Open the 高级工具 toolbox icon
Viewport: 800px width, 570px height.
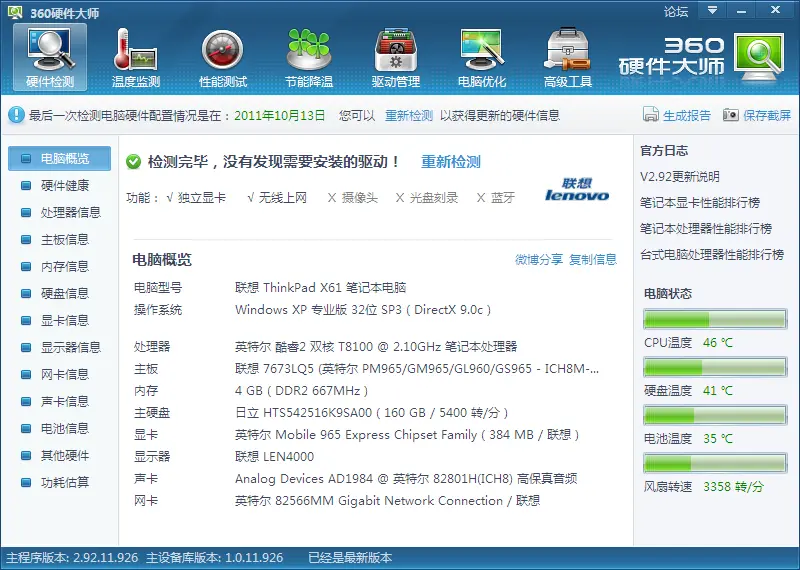567,57
